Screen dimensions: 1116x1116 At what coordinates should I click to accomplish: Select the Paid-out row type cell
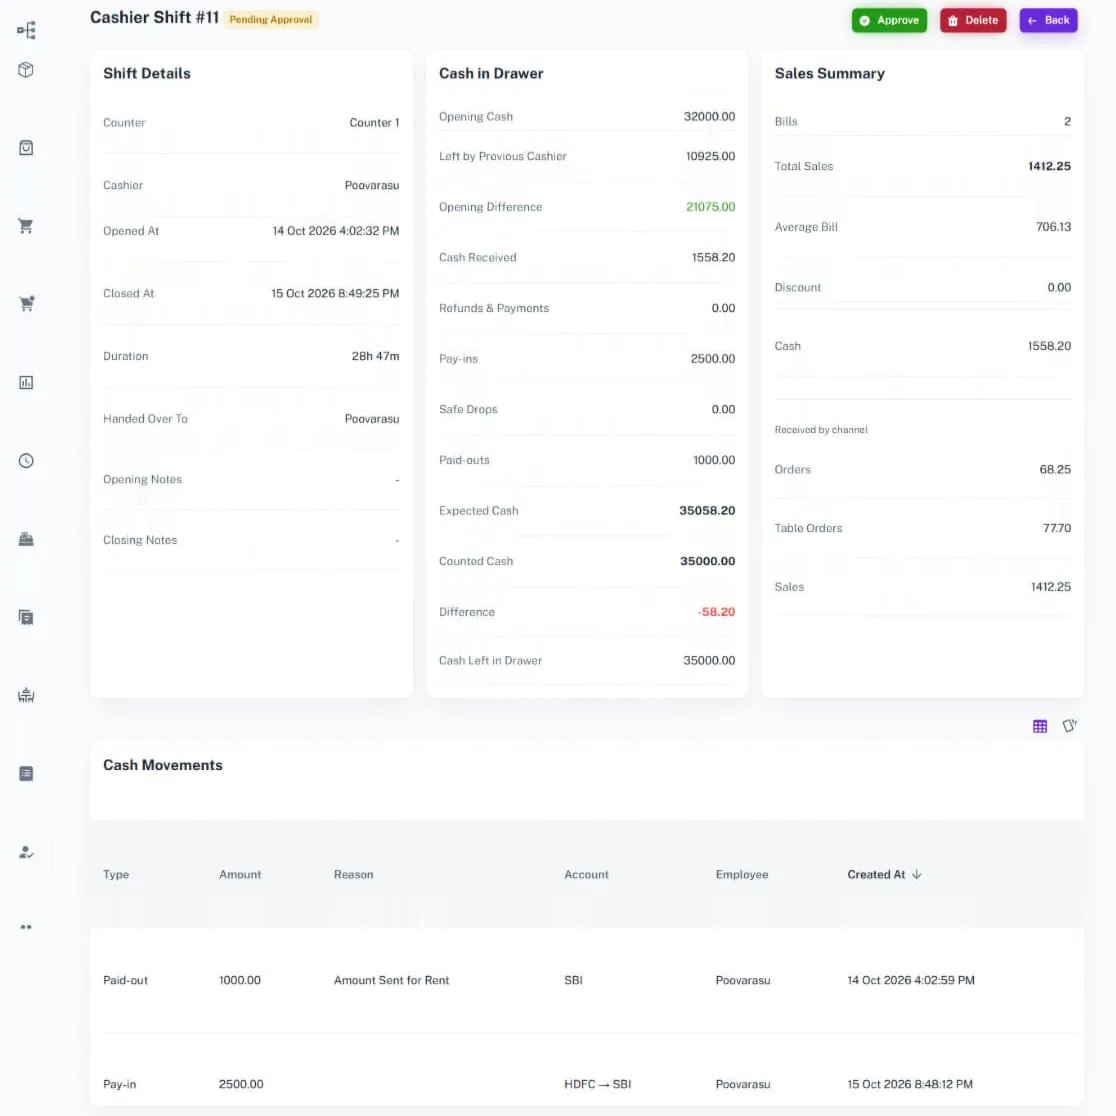(x=125, y=980)
